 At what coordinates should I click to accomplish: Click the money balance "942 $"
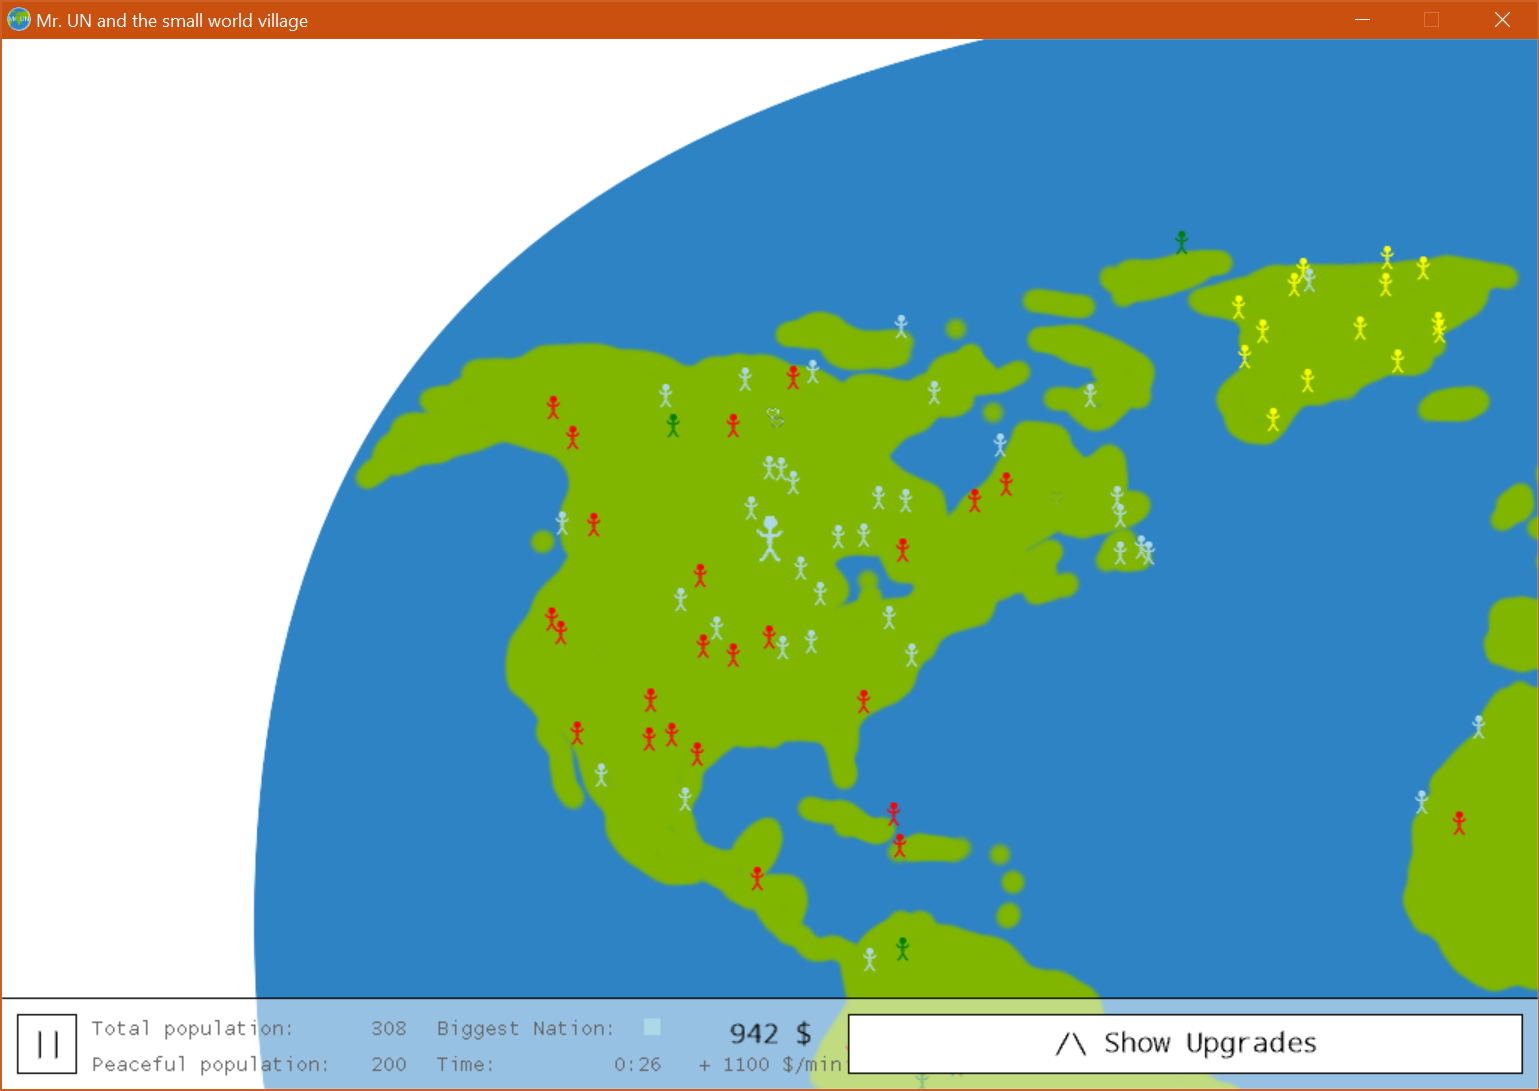(x=770, y=1033)
